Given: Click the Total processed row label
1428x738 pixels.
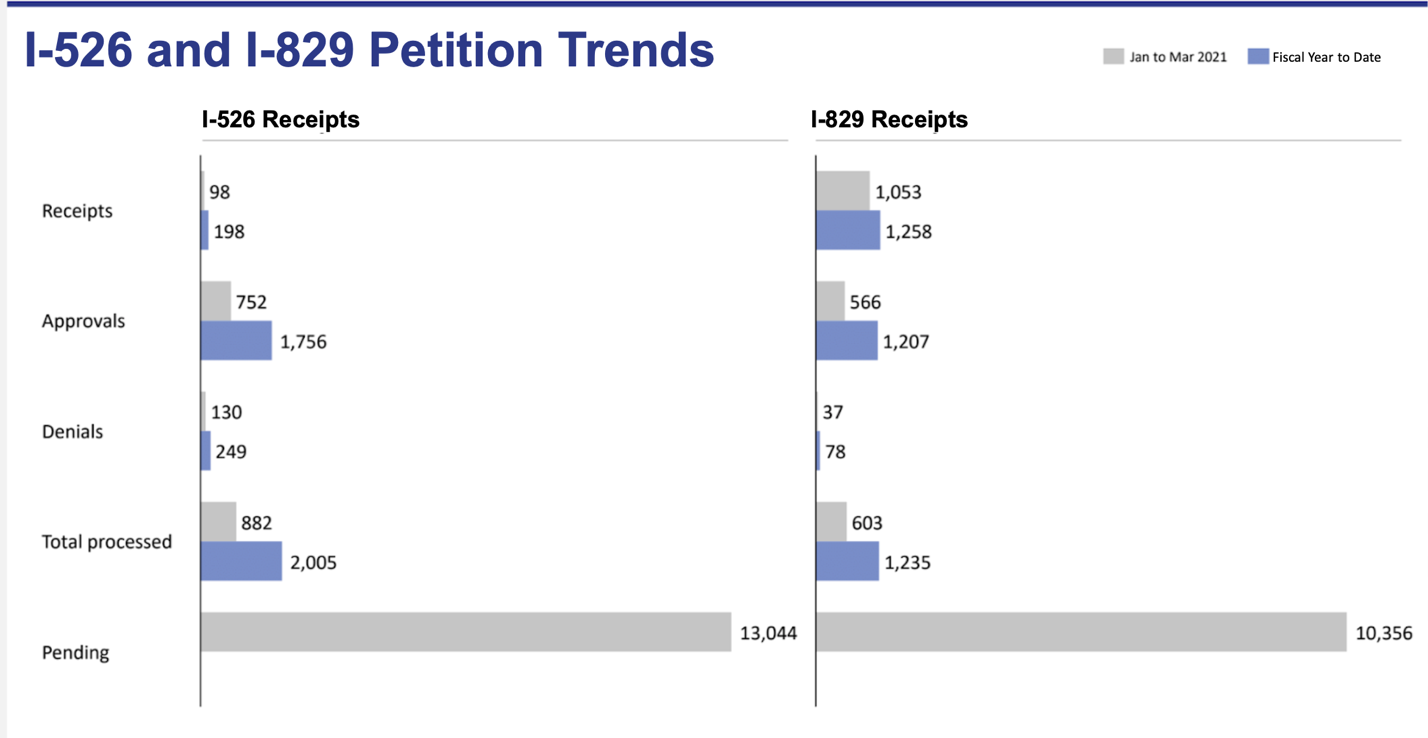Looking at the screenshot, I should (107, 542).
